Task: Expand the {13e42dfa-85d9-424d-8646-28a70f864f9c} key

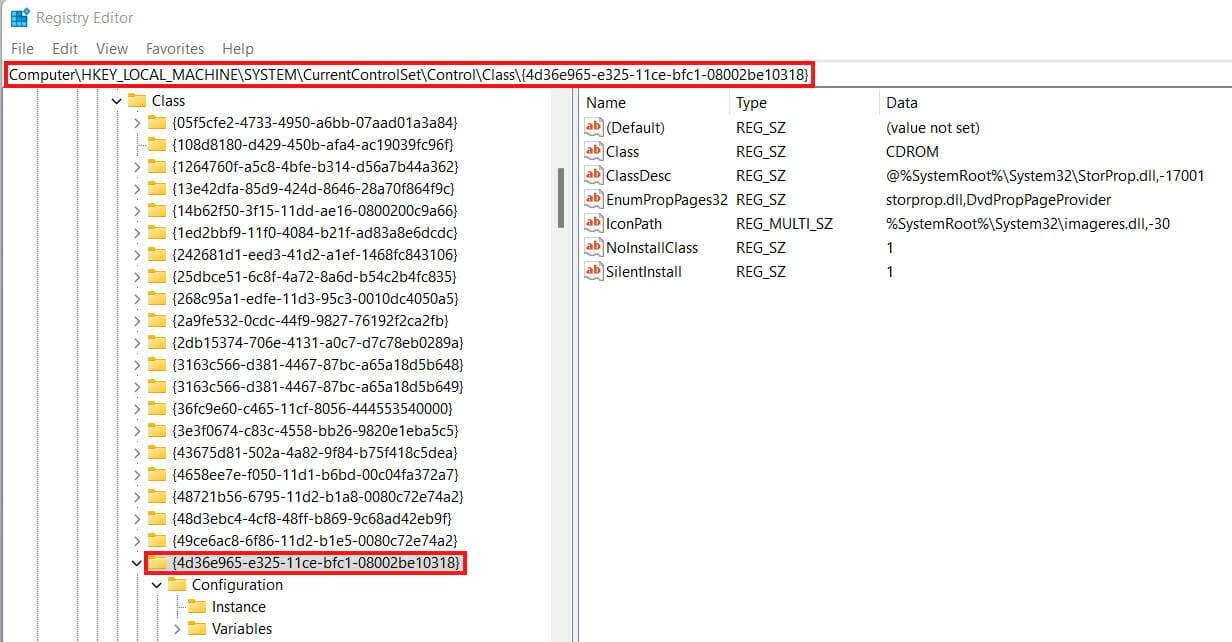Action: (137, 189)
